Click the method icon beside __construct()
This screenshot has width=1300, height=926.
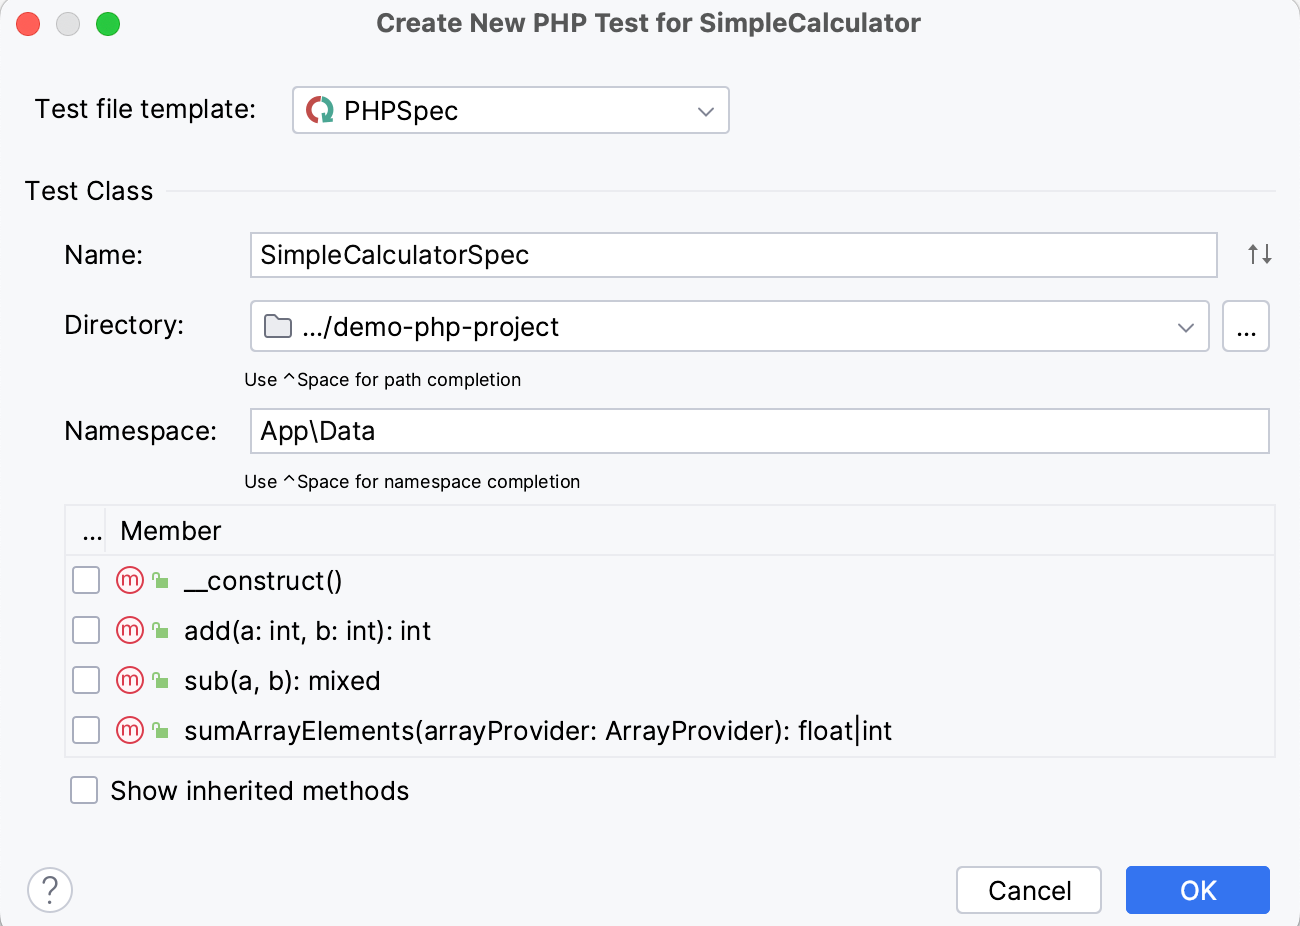(130, 580)
